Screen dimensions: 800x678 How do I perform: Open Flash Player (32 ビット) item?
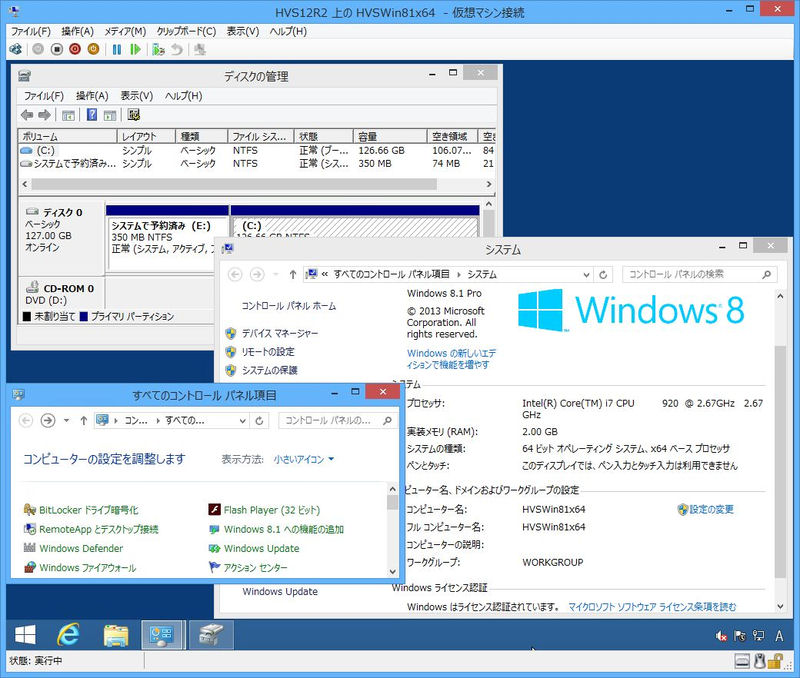click(x=272, y=510)
